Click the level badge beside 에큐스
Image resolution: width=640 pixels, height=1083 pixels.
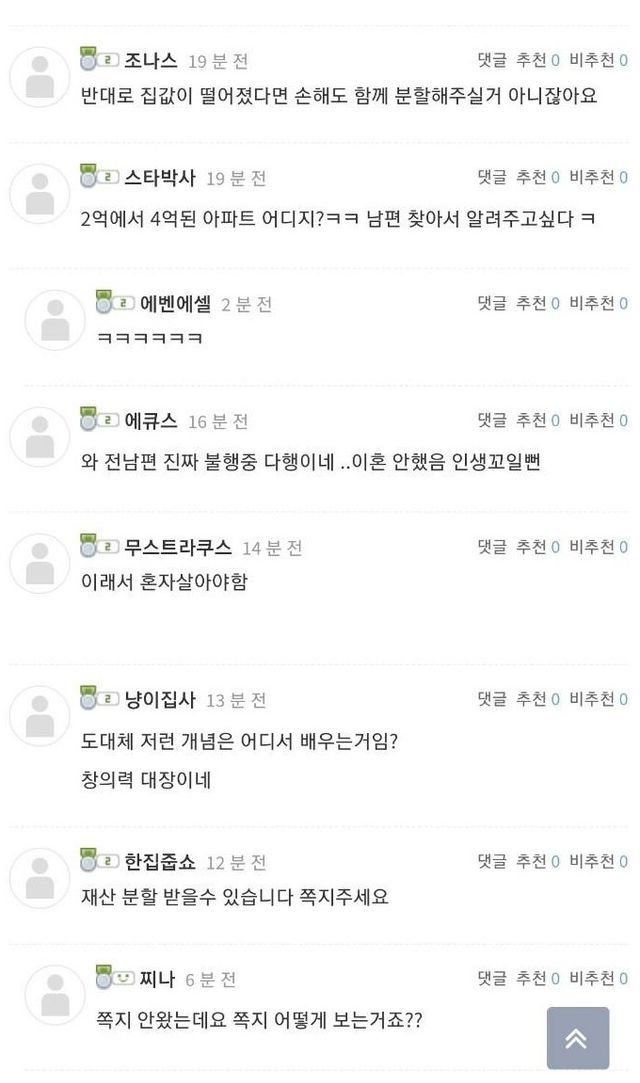point(99,419)
